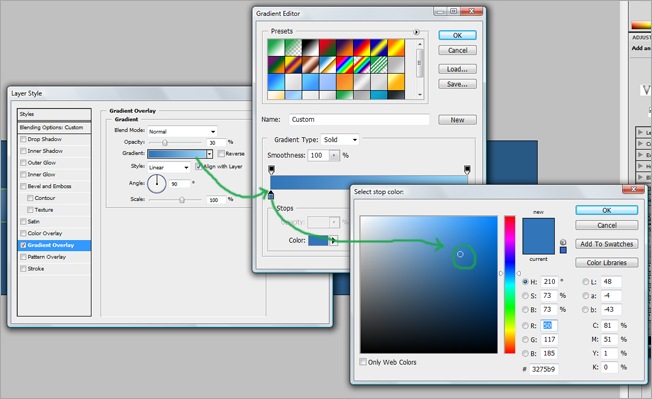
Task: Choose the violet-to-orange gradient preset
Action: click(x=345, y=48)
